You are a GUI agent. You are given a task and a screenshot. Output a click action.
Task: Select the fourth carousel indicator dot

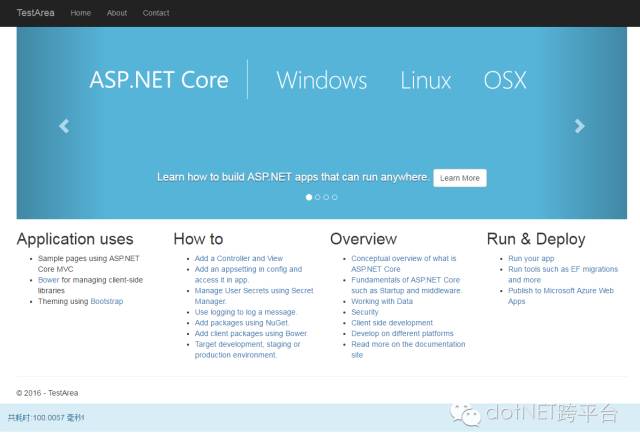pos(335,197)
